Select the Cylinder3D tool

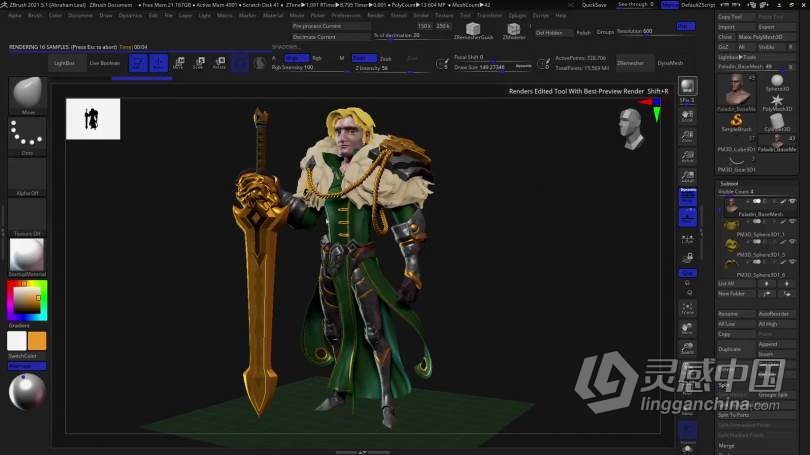click(777, 122)
